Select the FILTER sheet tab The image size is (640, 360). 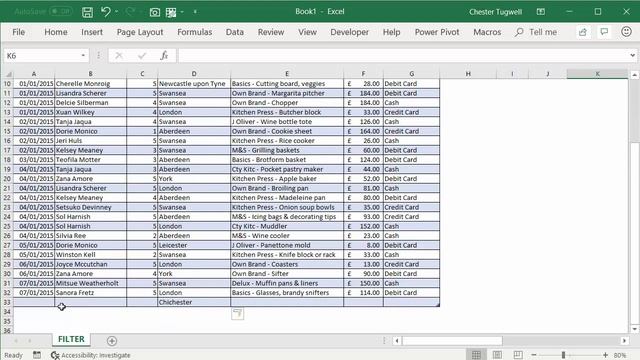click(71, 339)
